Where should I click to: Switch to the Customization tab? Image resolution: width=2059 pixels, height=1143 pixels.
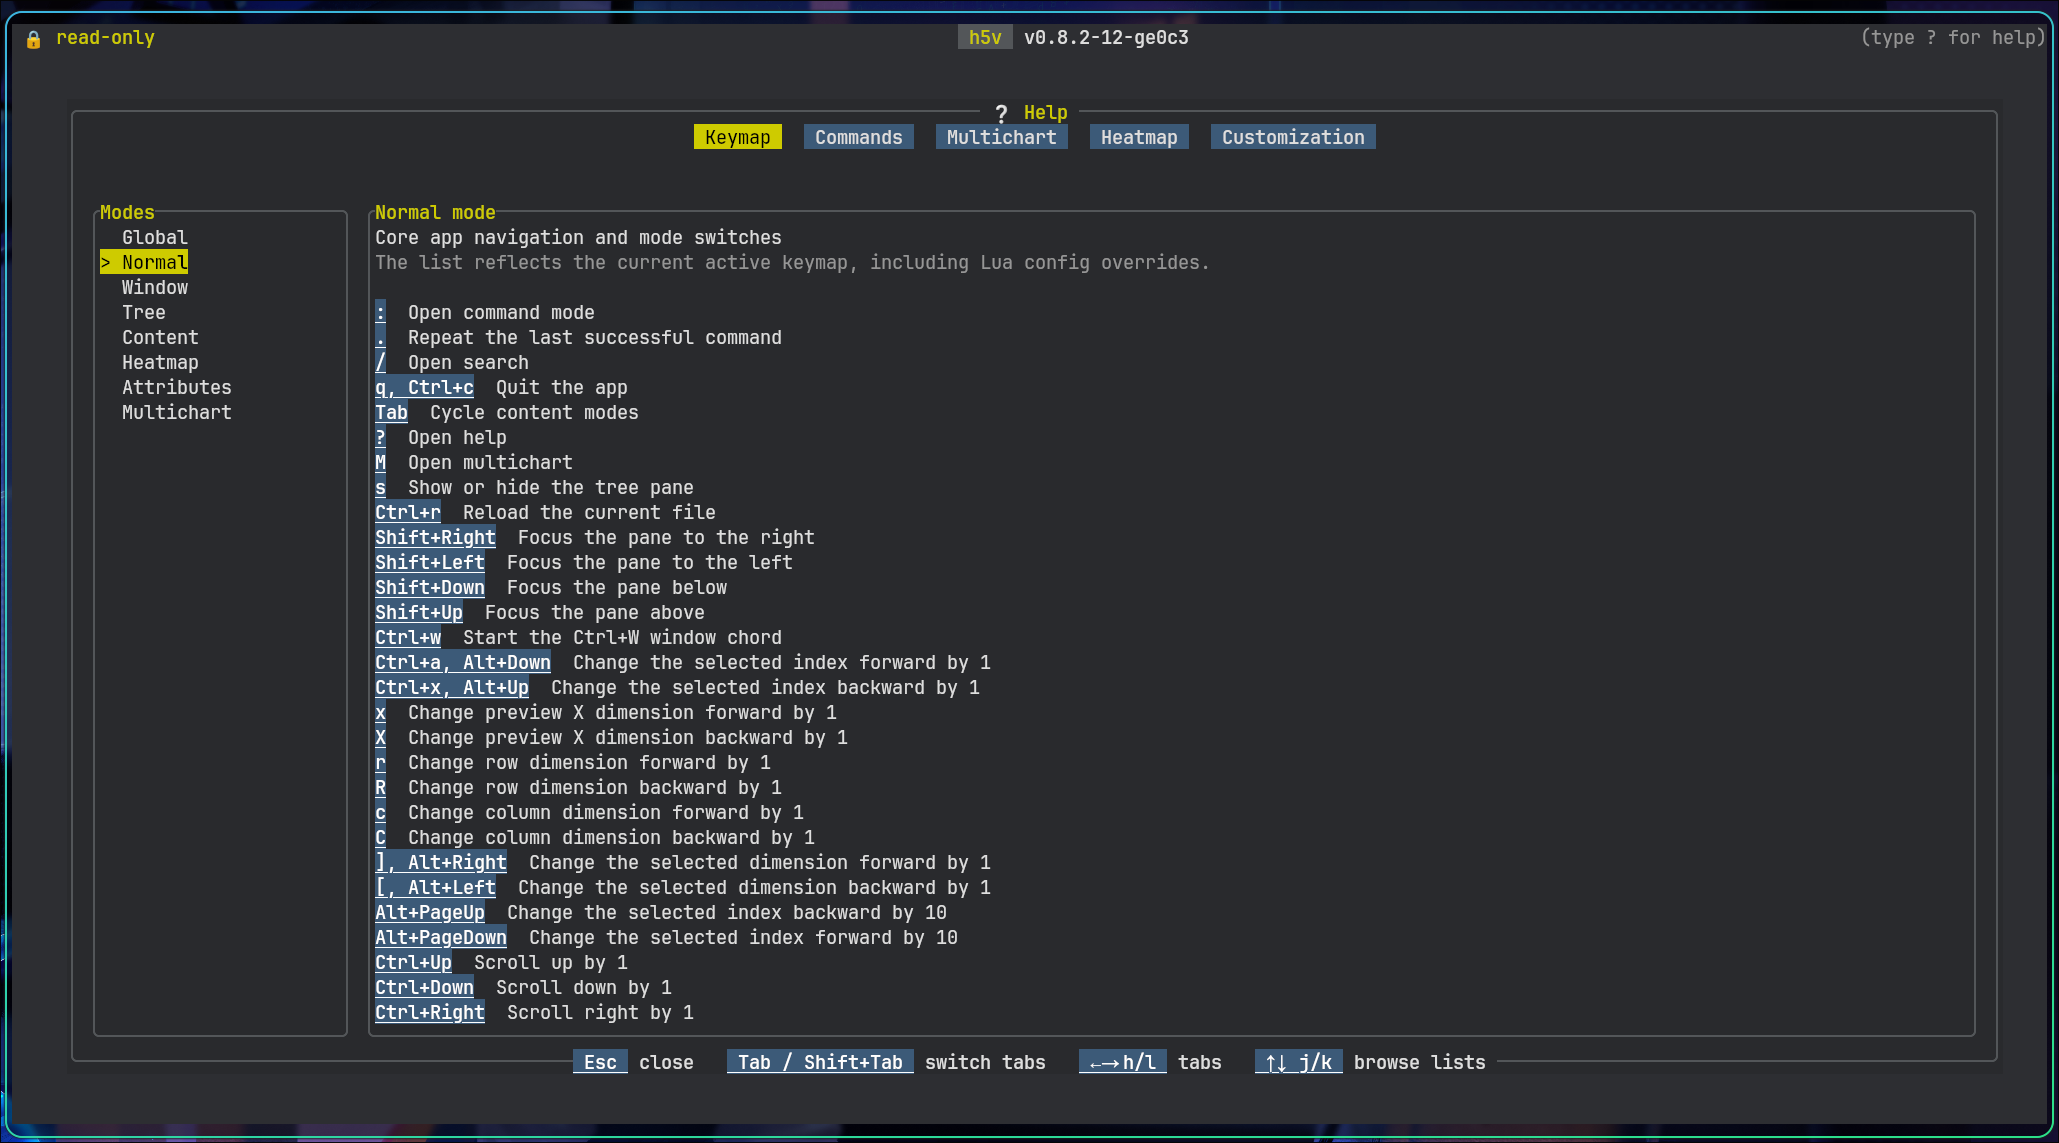tap(1293, 137)
